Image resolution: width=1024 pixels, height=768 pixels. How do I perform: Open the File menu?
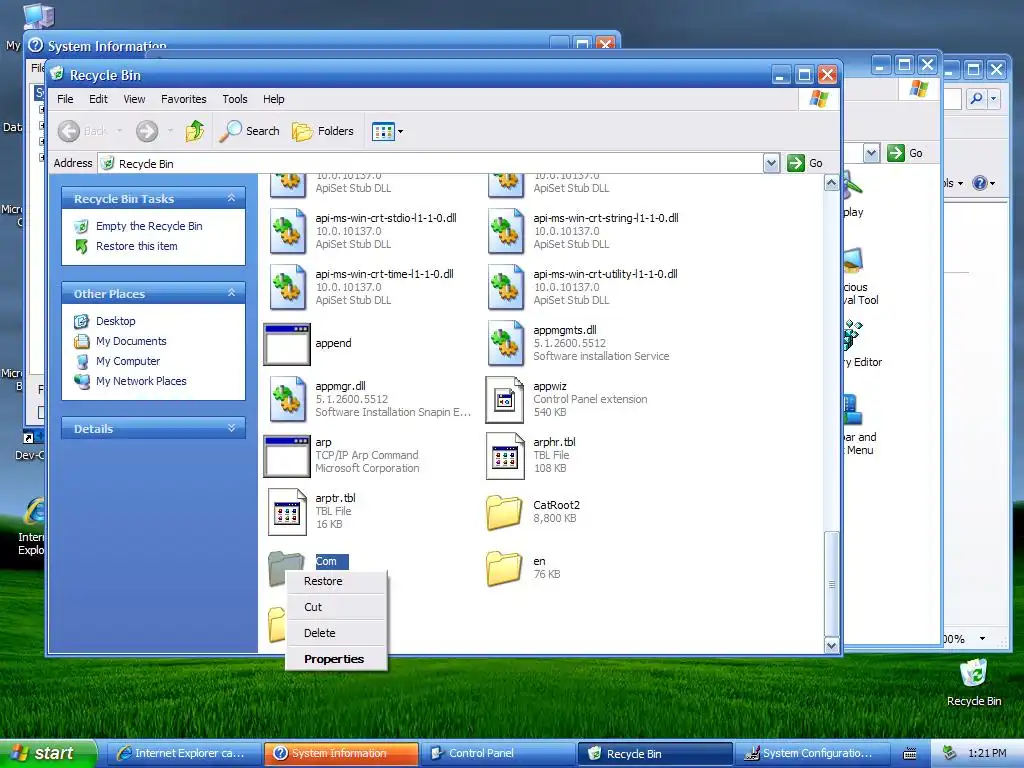(65, 99)
